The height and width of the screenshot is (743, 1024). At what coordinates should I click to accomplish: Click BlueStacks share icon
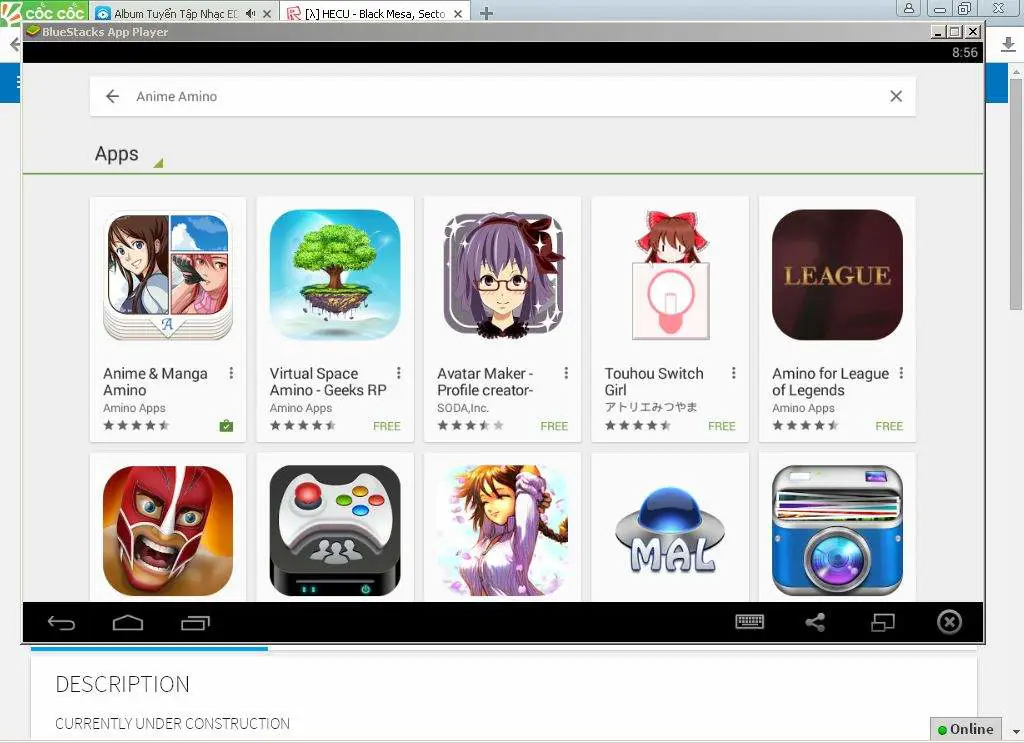point(815,622)
